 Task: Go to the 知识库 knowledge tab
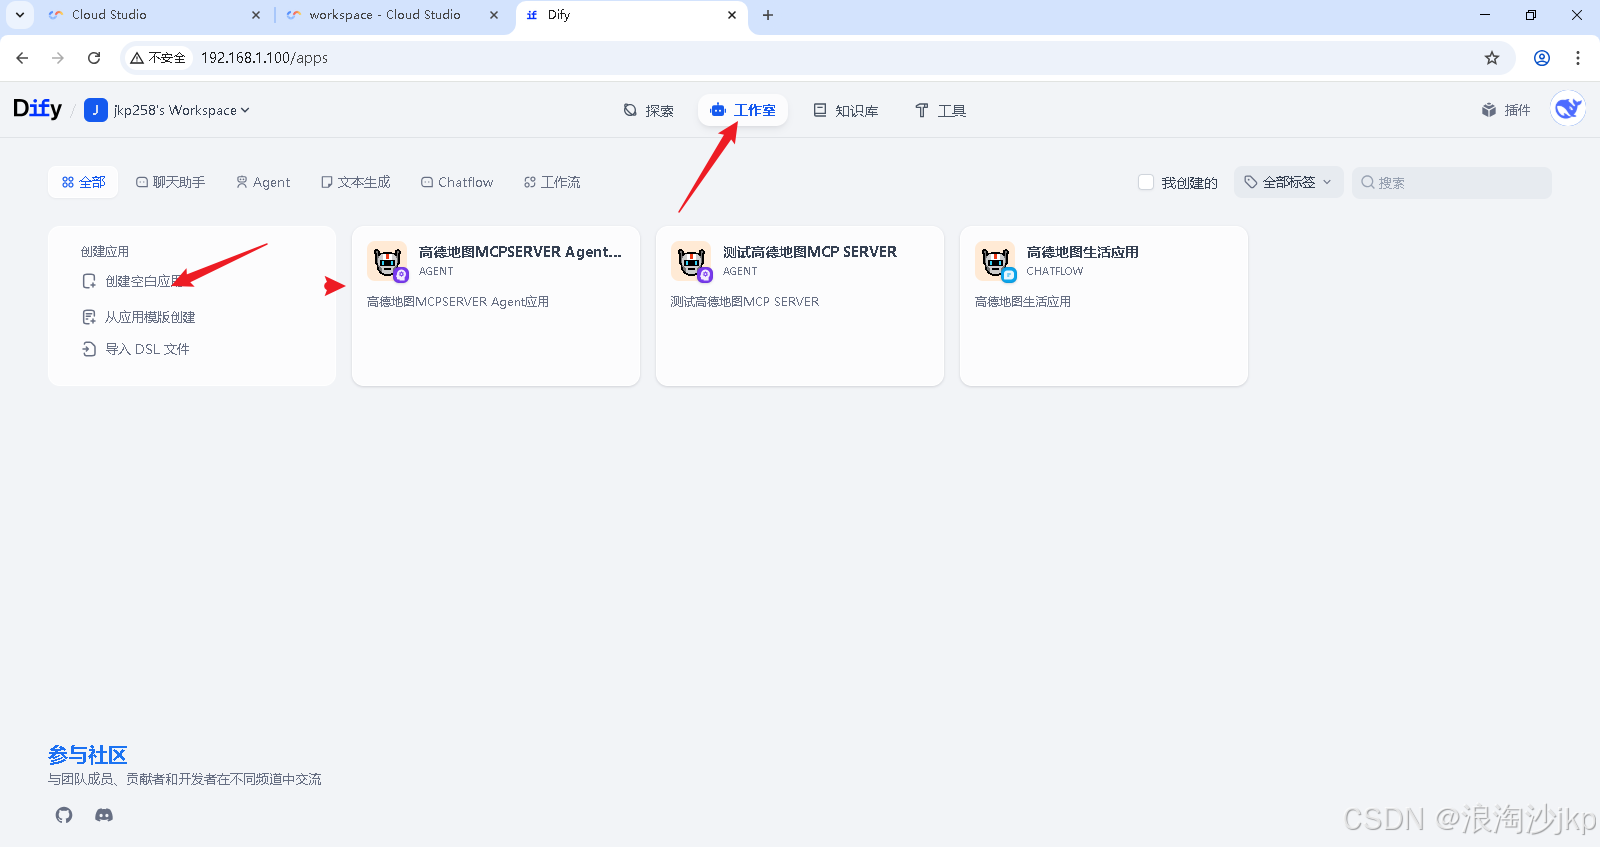point(846,110)
